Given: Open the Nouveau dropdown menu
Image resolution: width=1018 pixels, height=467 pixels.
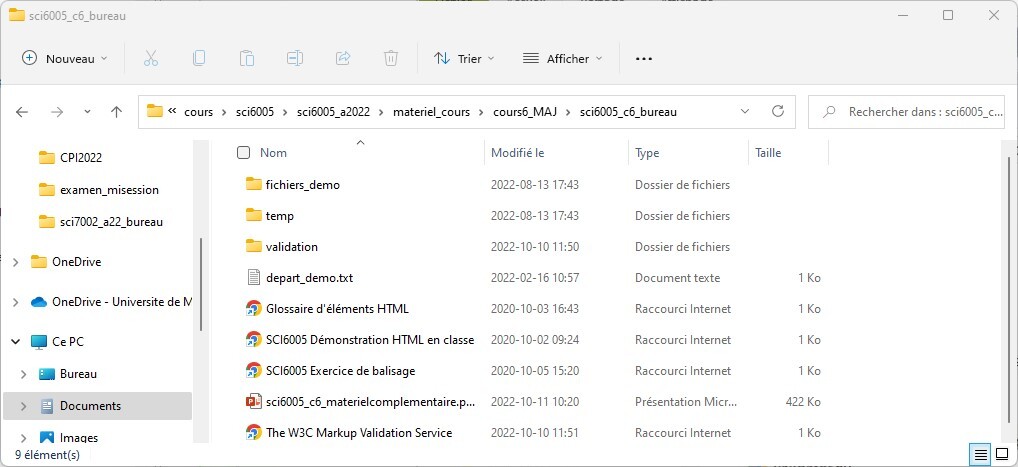Looking at the screenshot, I should [x=65, y=59].
